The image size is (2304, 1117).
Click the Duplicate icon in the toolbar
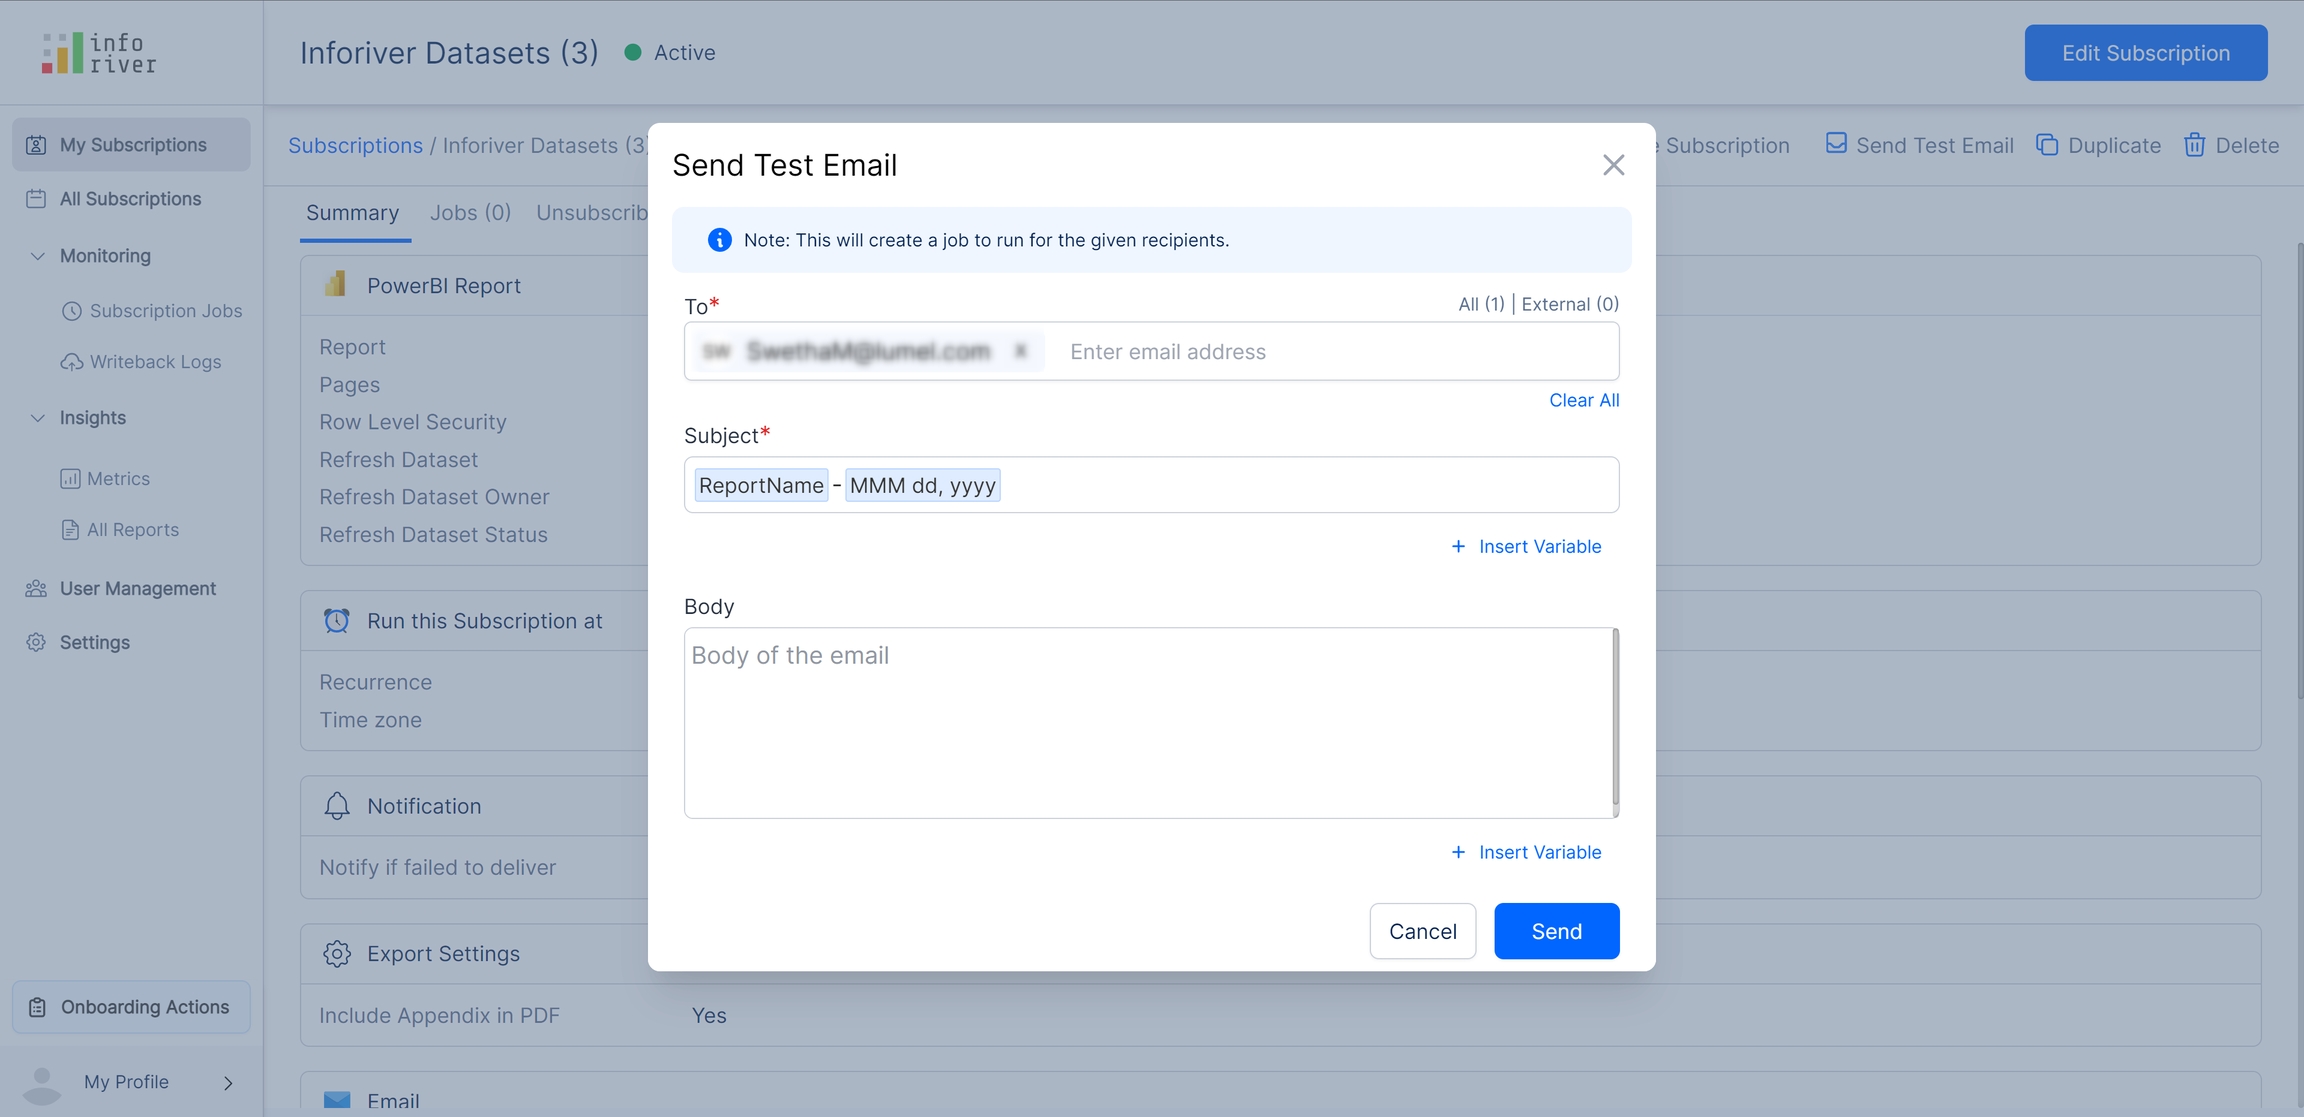[x=2047, y=145]
